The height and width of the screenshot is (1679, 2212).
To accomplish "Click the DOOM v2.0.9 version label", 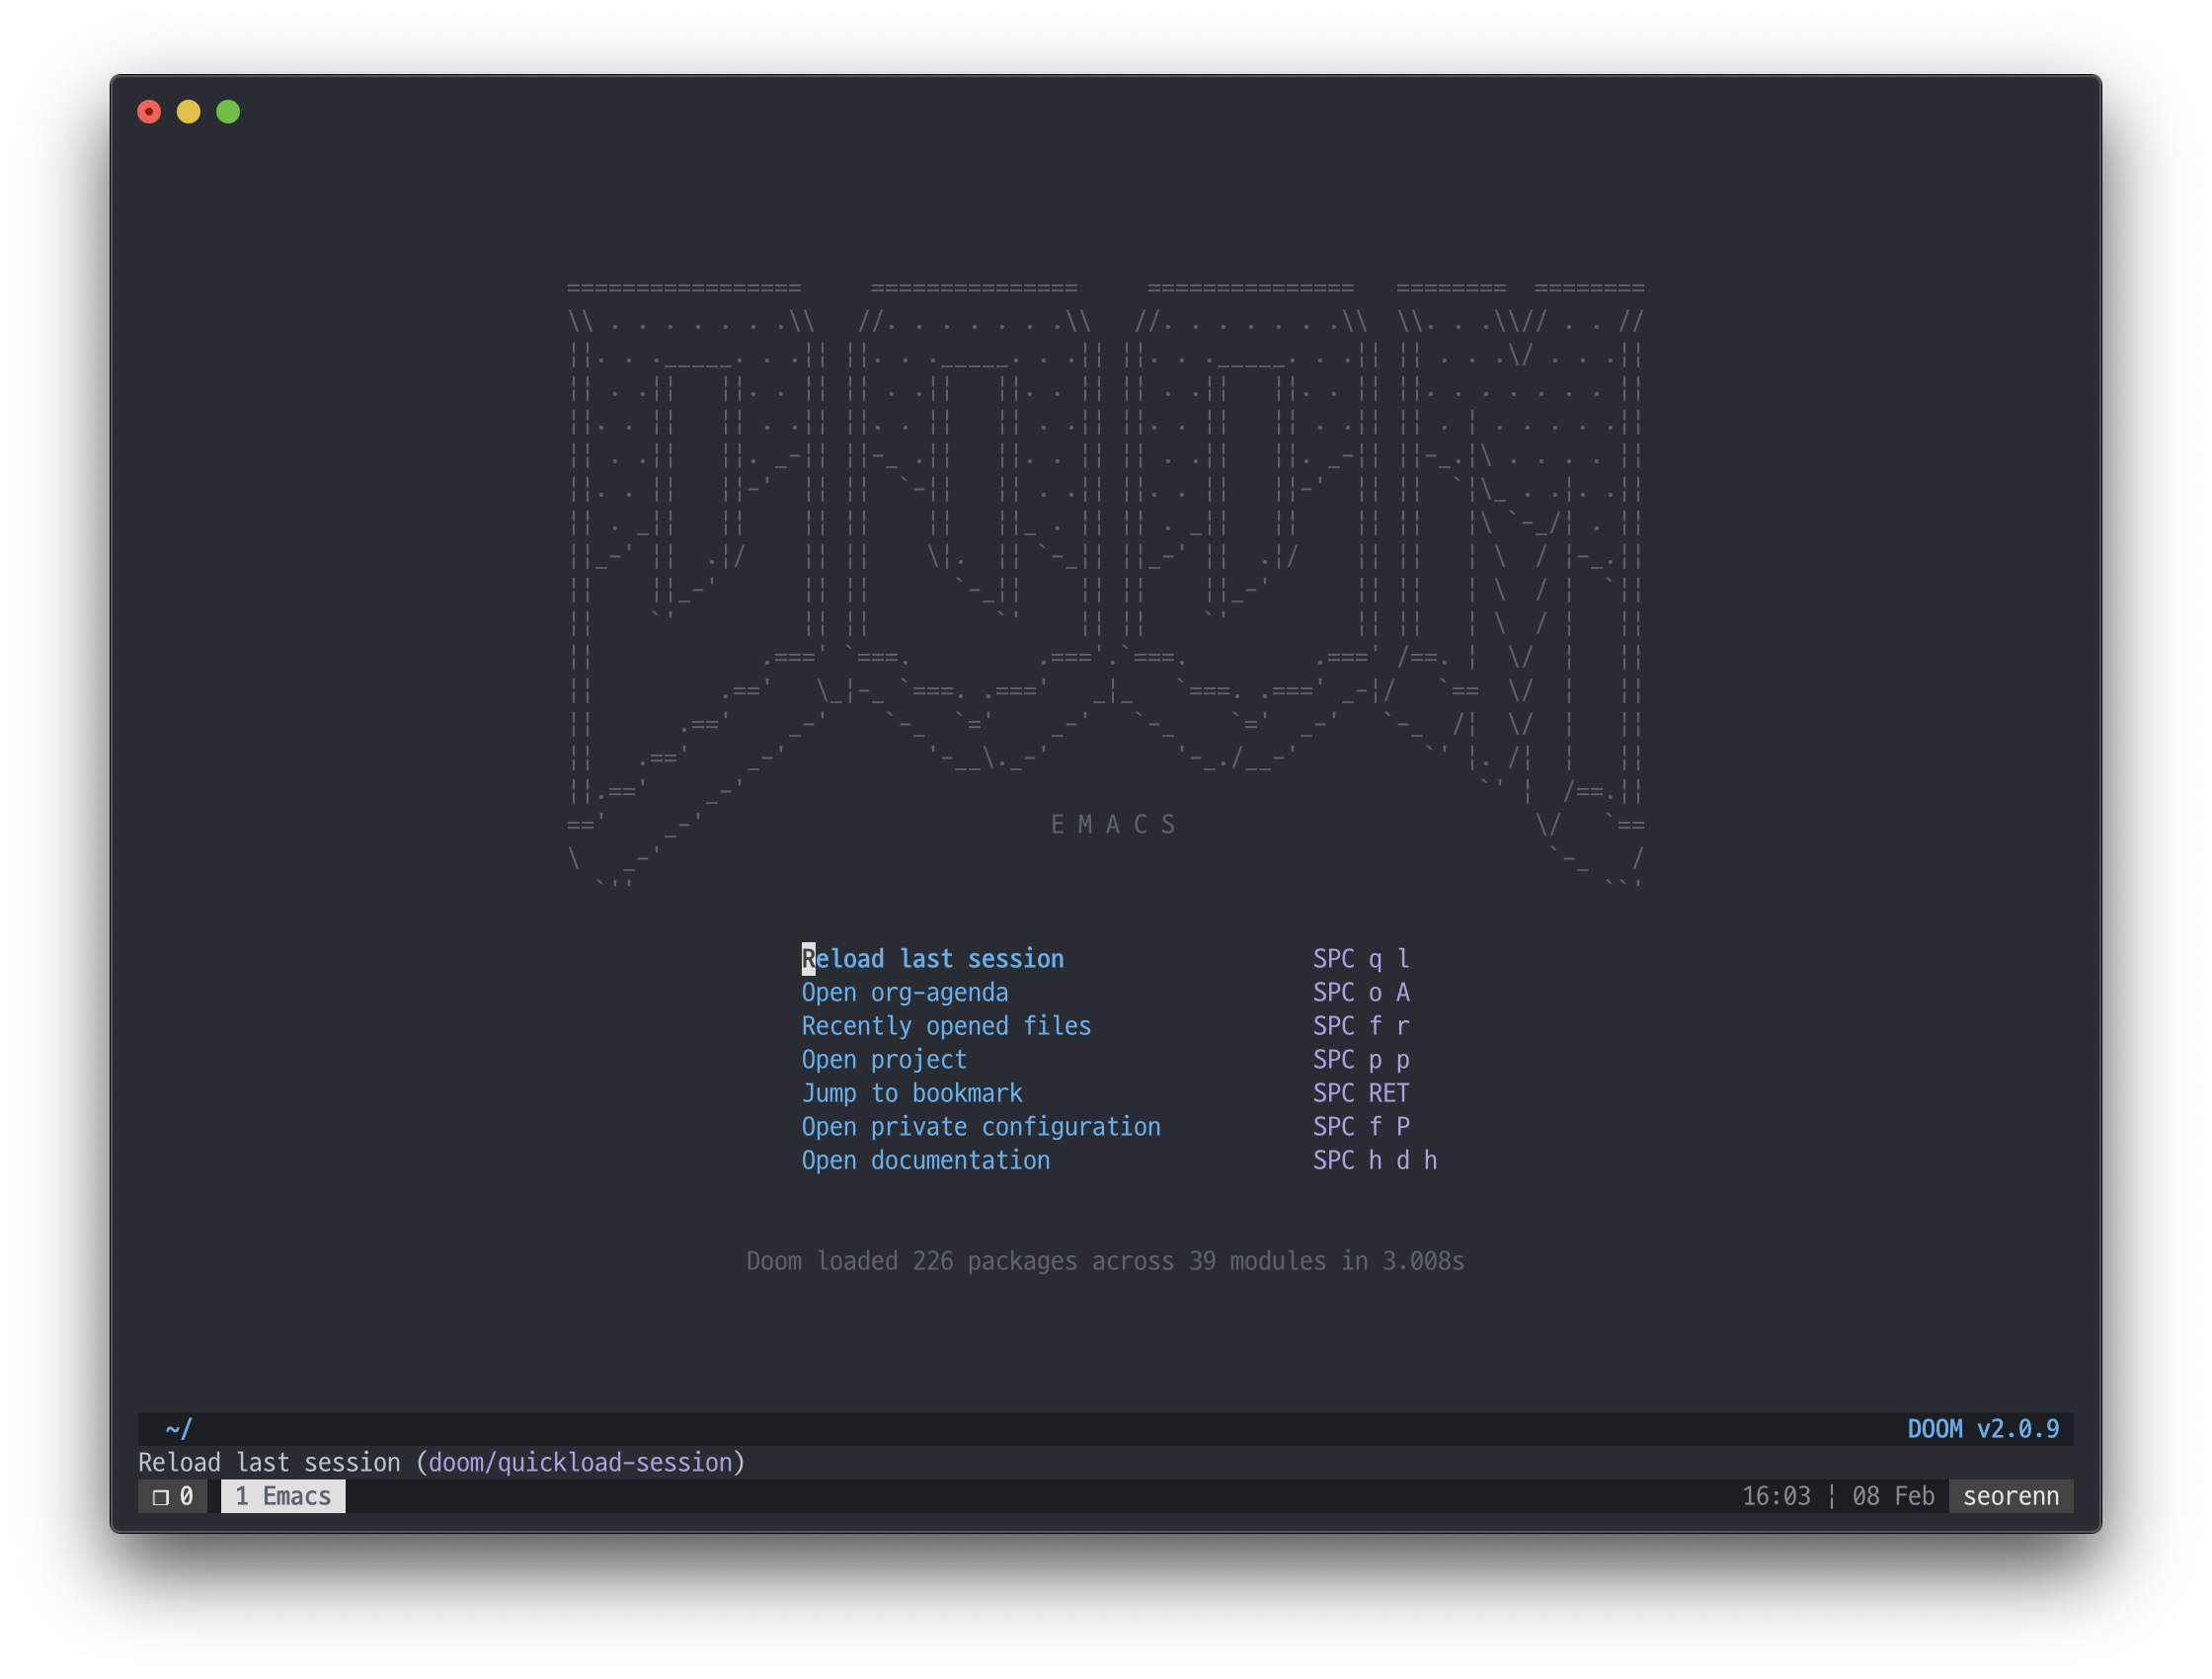I will (x=1982, y=1429).
